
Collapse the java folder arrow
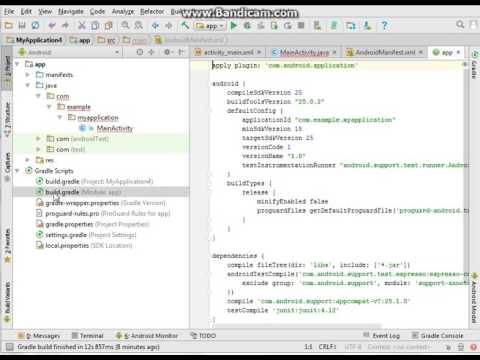point(28,85)
